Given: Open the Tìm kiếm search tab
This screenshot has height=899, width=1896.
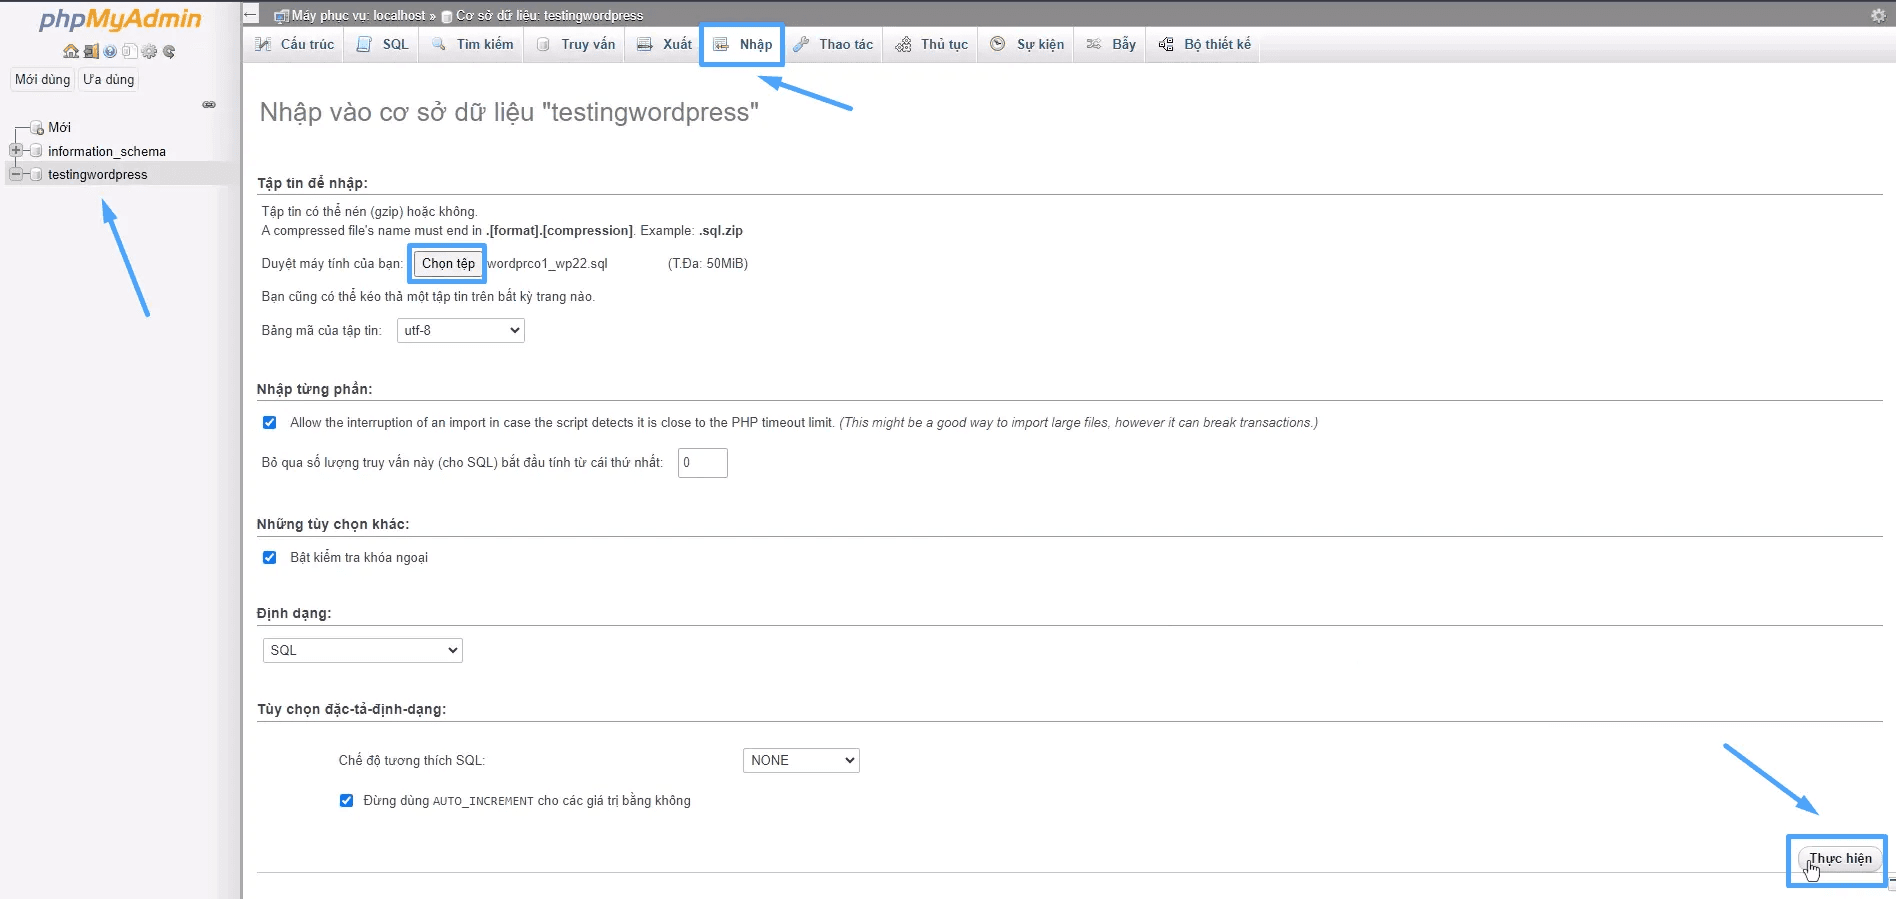Looking at the screenshot, I should pyautogui.click(x=472, y=44).
